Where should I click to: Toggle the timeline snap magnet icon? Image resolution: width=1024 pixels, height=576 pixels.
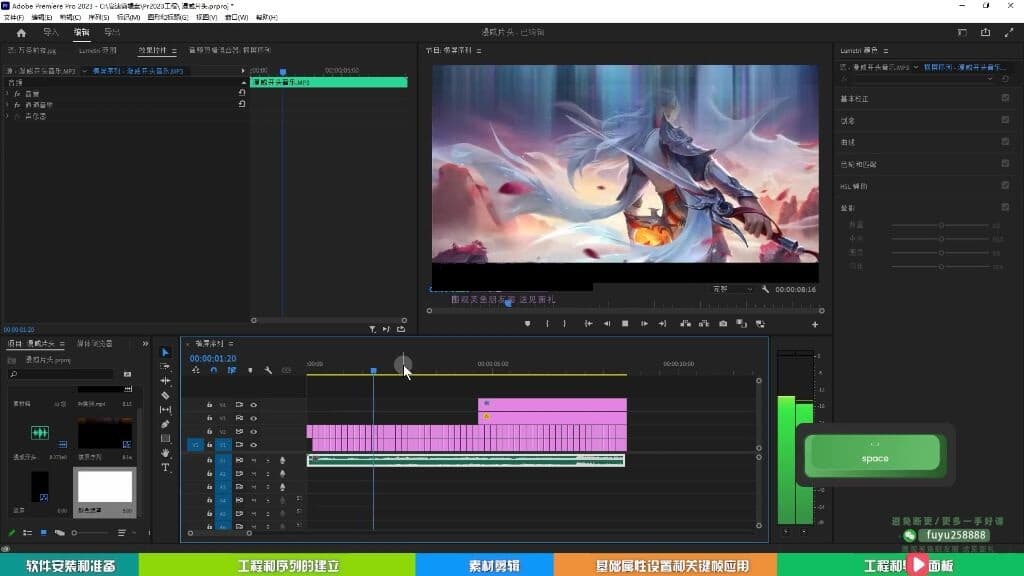(213, 371)
